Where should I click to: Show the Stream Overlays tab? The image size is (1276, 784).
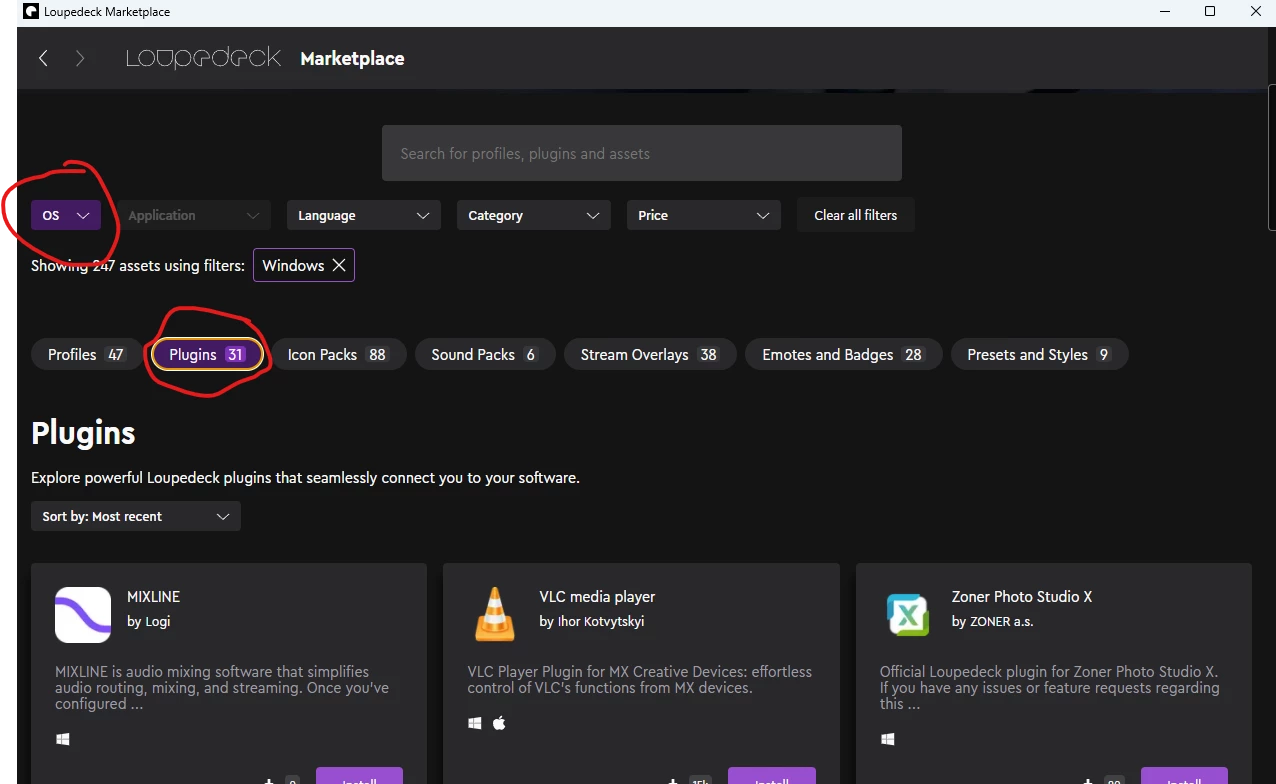click(650, 354)
